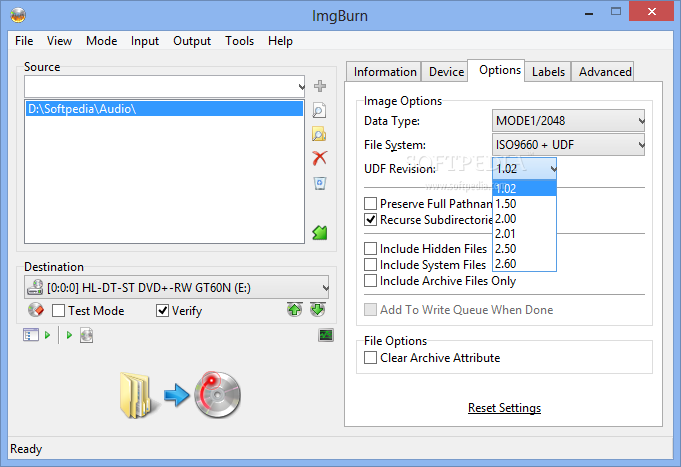Switch to the Labels tab

[548, 72]
